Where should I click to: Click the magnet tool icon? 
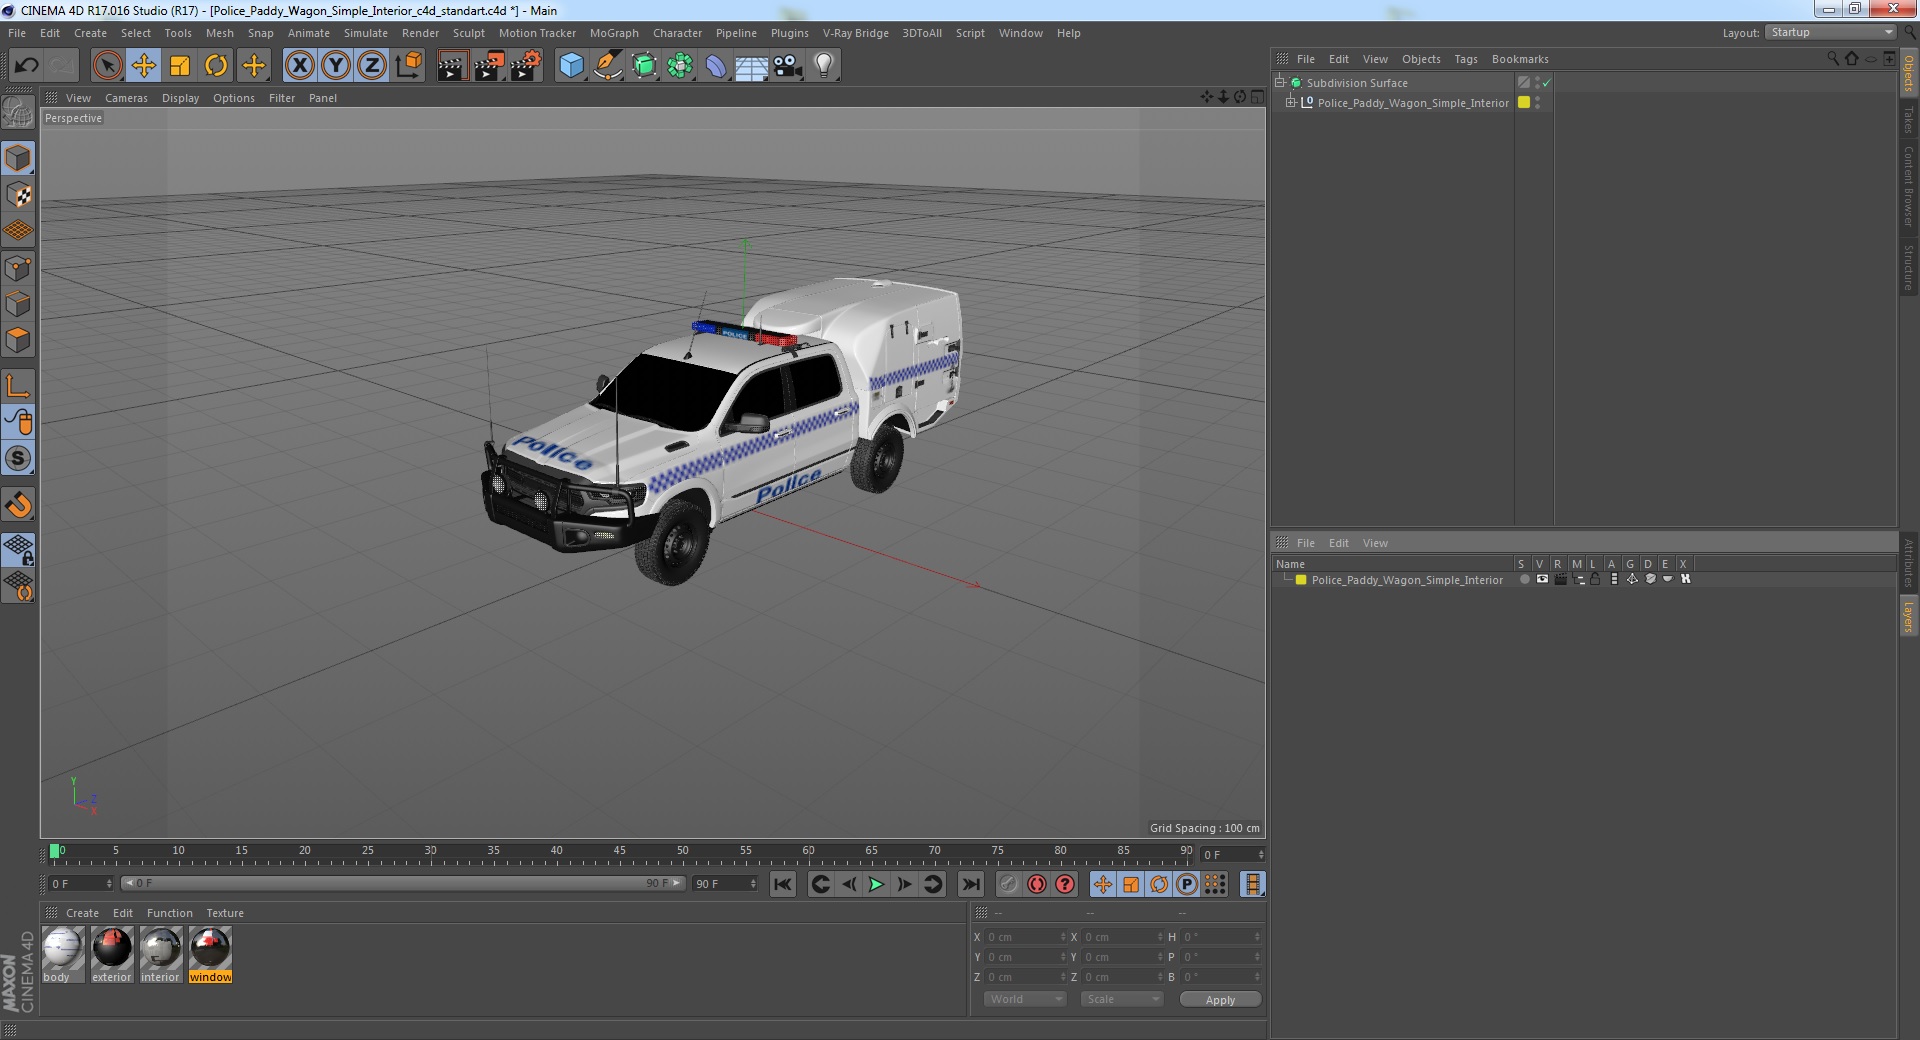18,505
